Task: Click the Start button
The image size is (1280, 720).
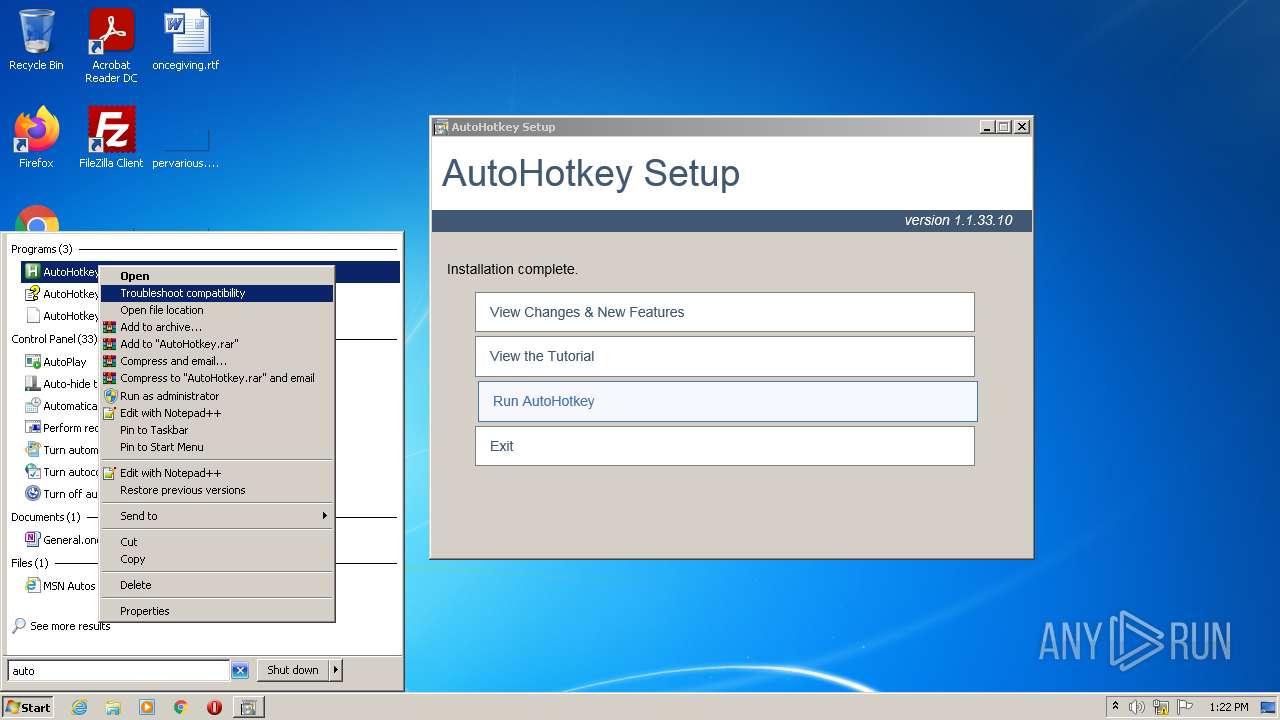Action: click(x=27, y=707)
